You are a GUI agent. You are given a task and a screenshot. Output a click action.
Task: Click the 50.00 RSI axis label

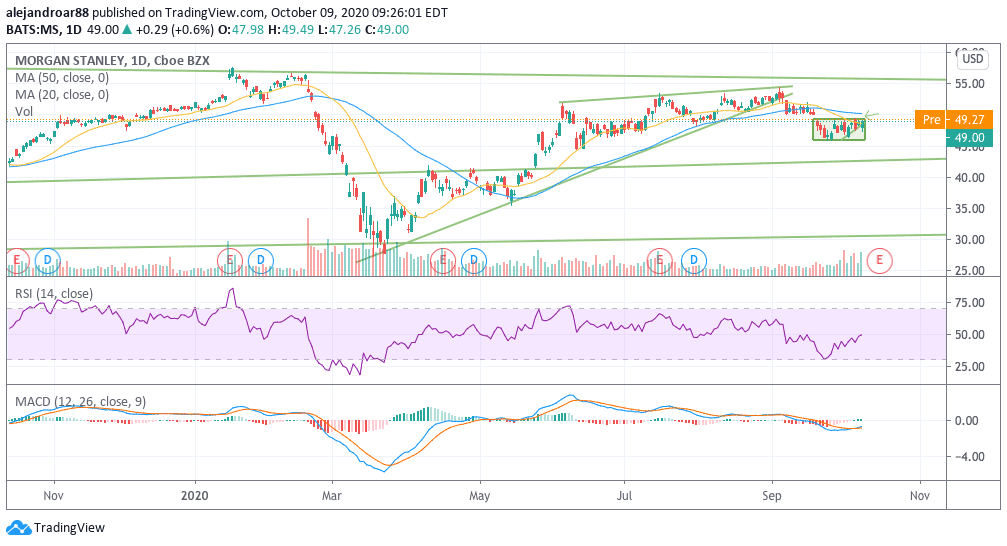[x=970, y=335]
